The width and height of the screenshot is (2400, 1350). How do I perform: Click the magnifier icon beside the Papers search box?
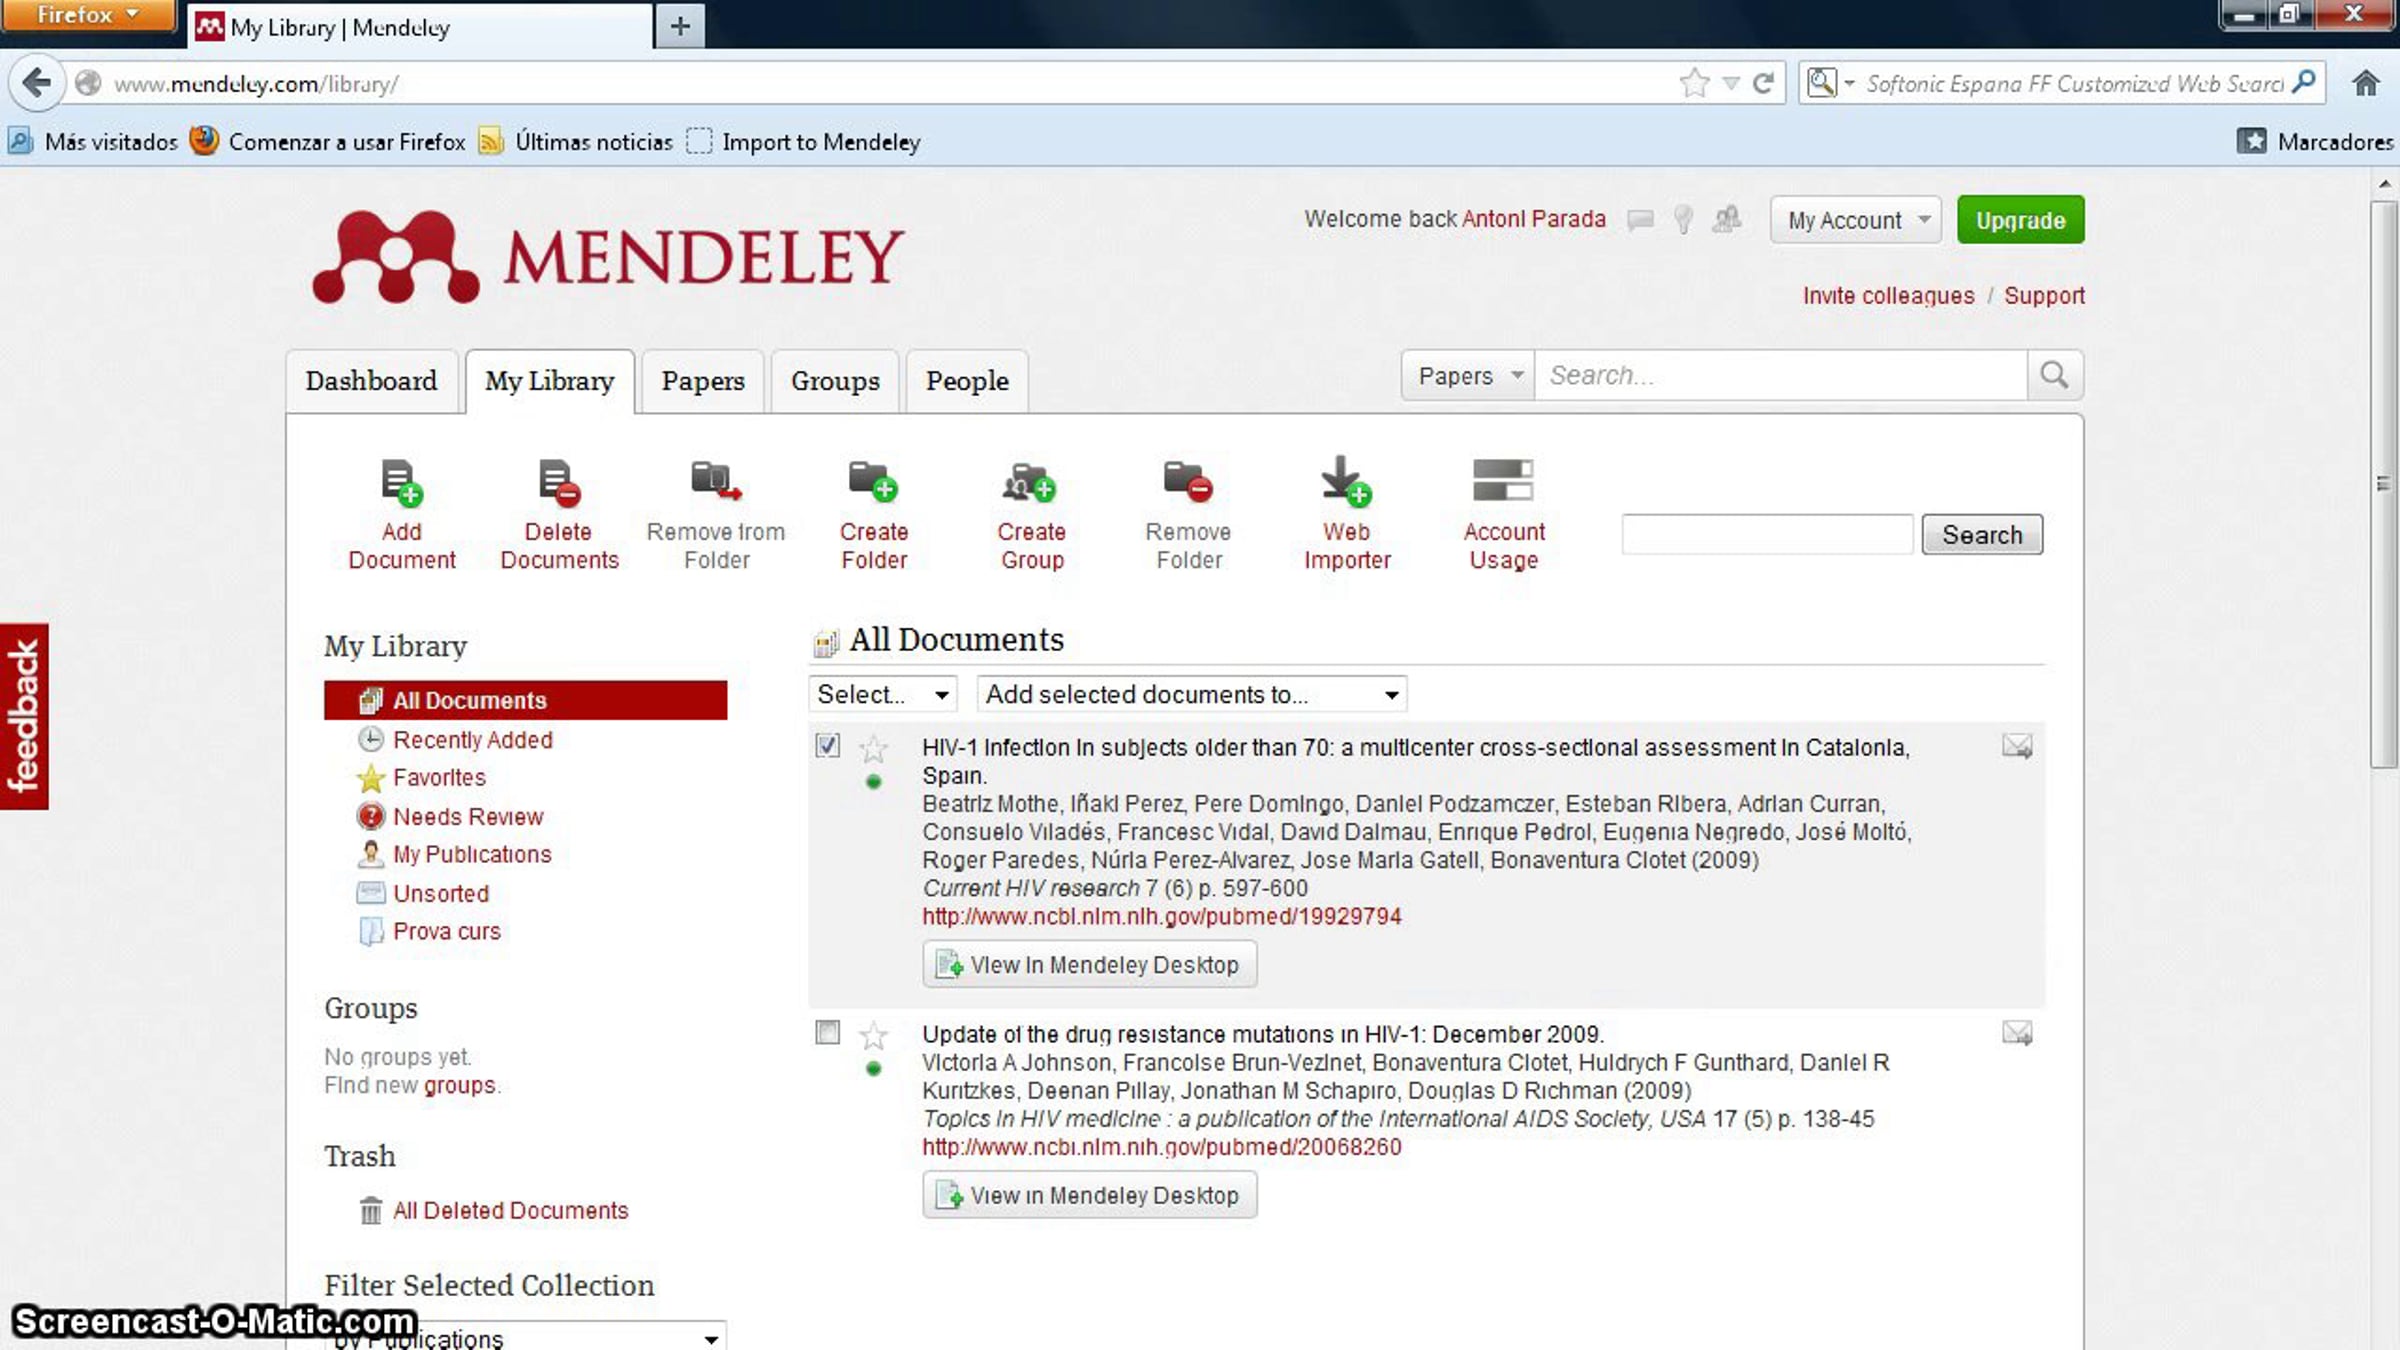click(x=2055, y=375)
